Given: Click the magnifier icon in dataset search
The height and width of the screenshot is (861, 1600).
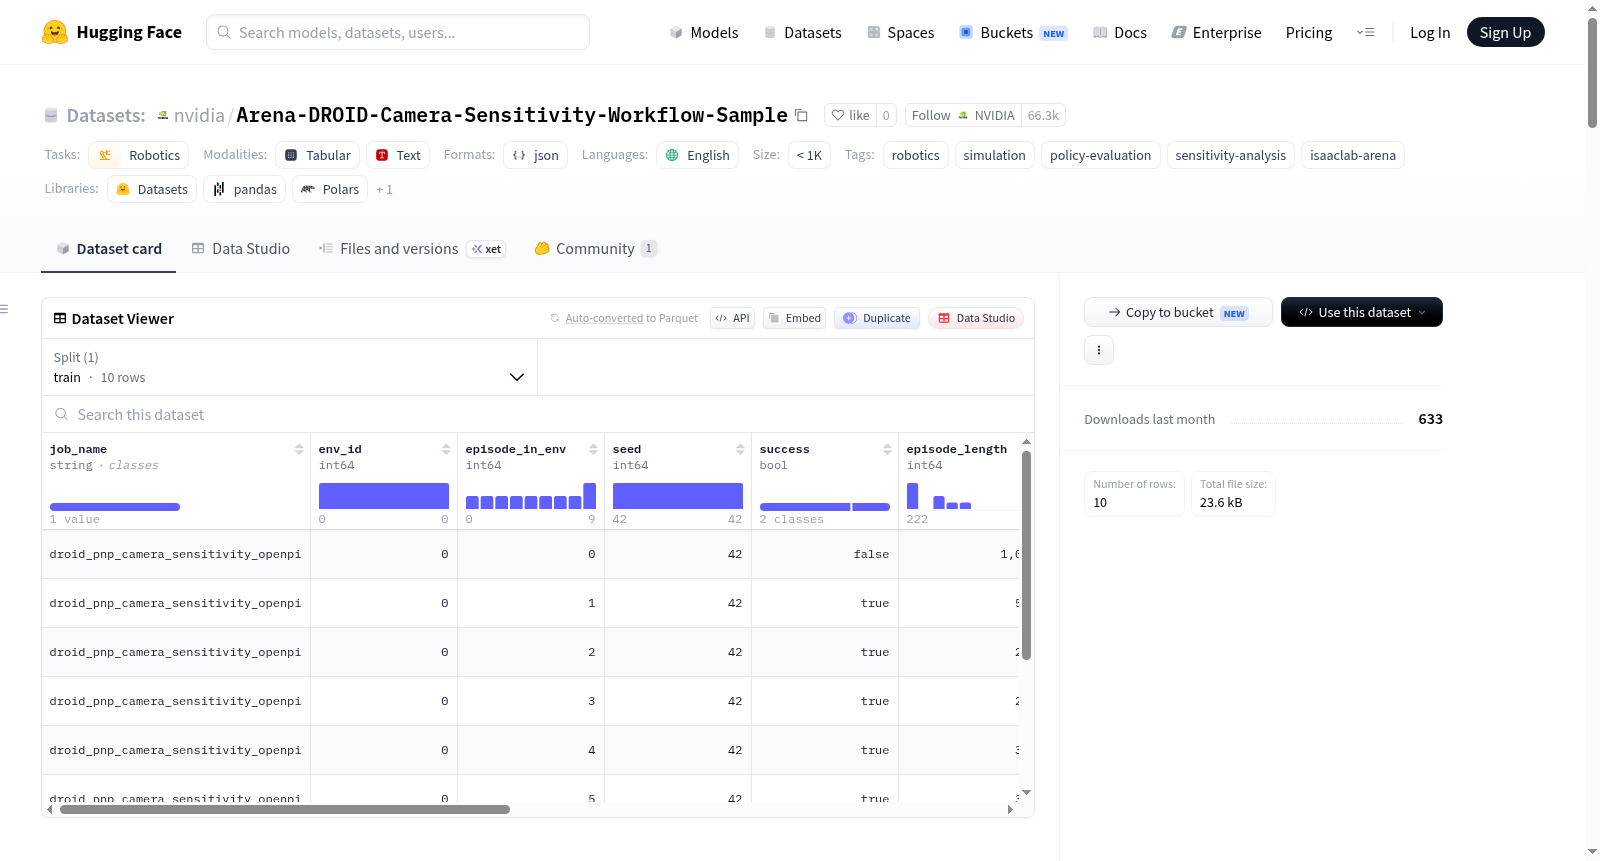Looking at the screenshot, I should (x=62, y=414).
